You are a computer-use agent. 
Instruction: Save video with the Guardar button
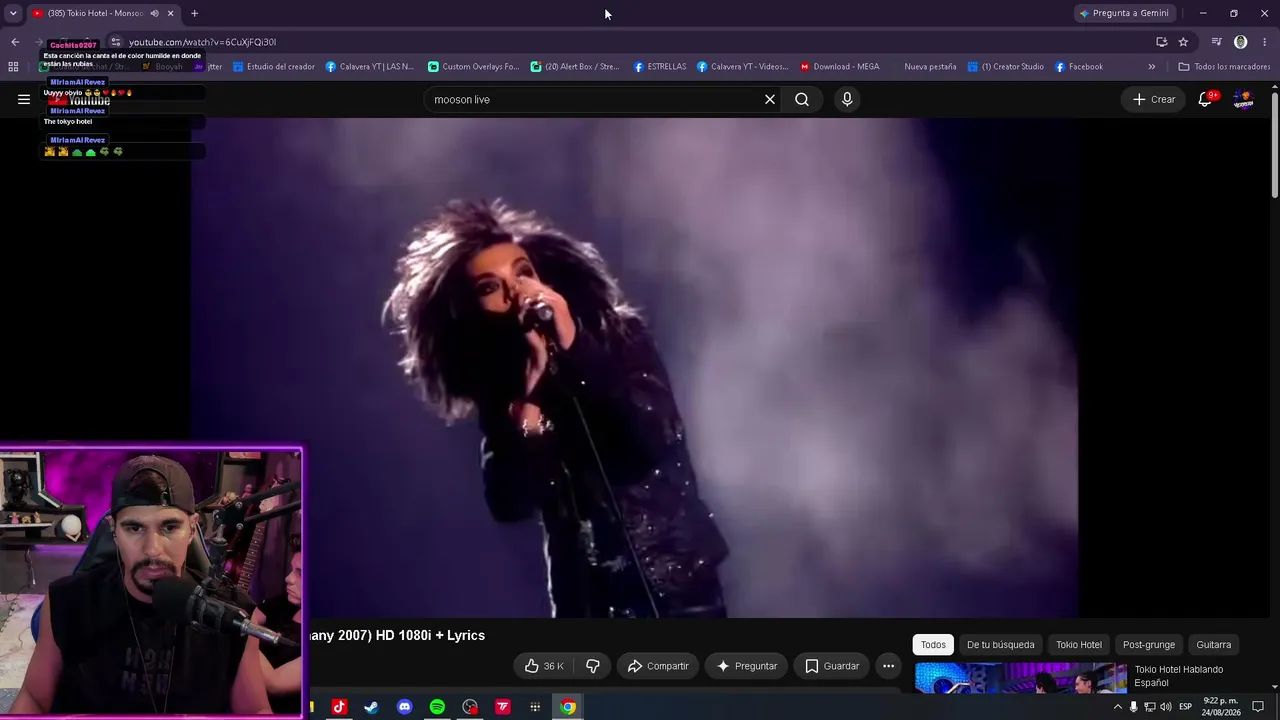coord(832,666)
